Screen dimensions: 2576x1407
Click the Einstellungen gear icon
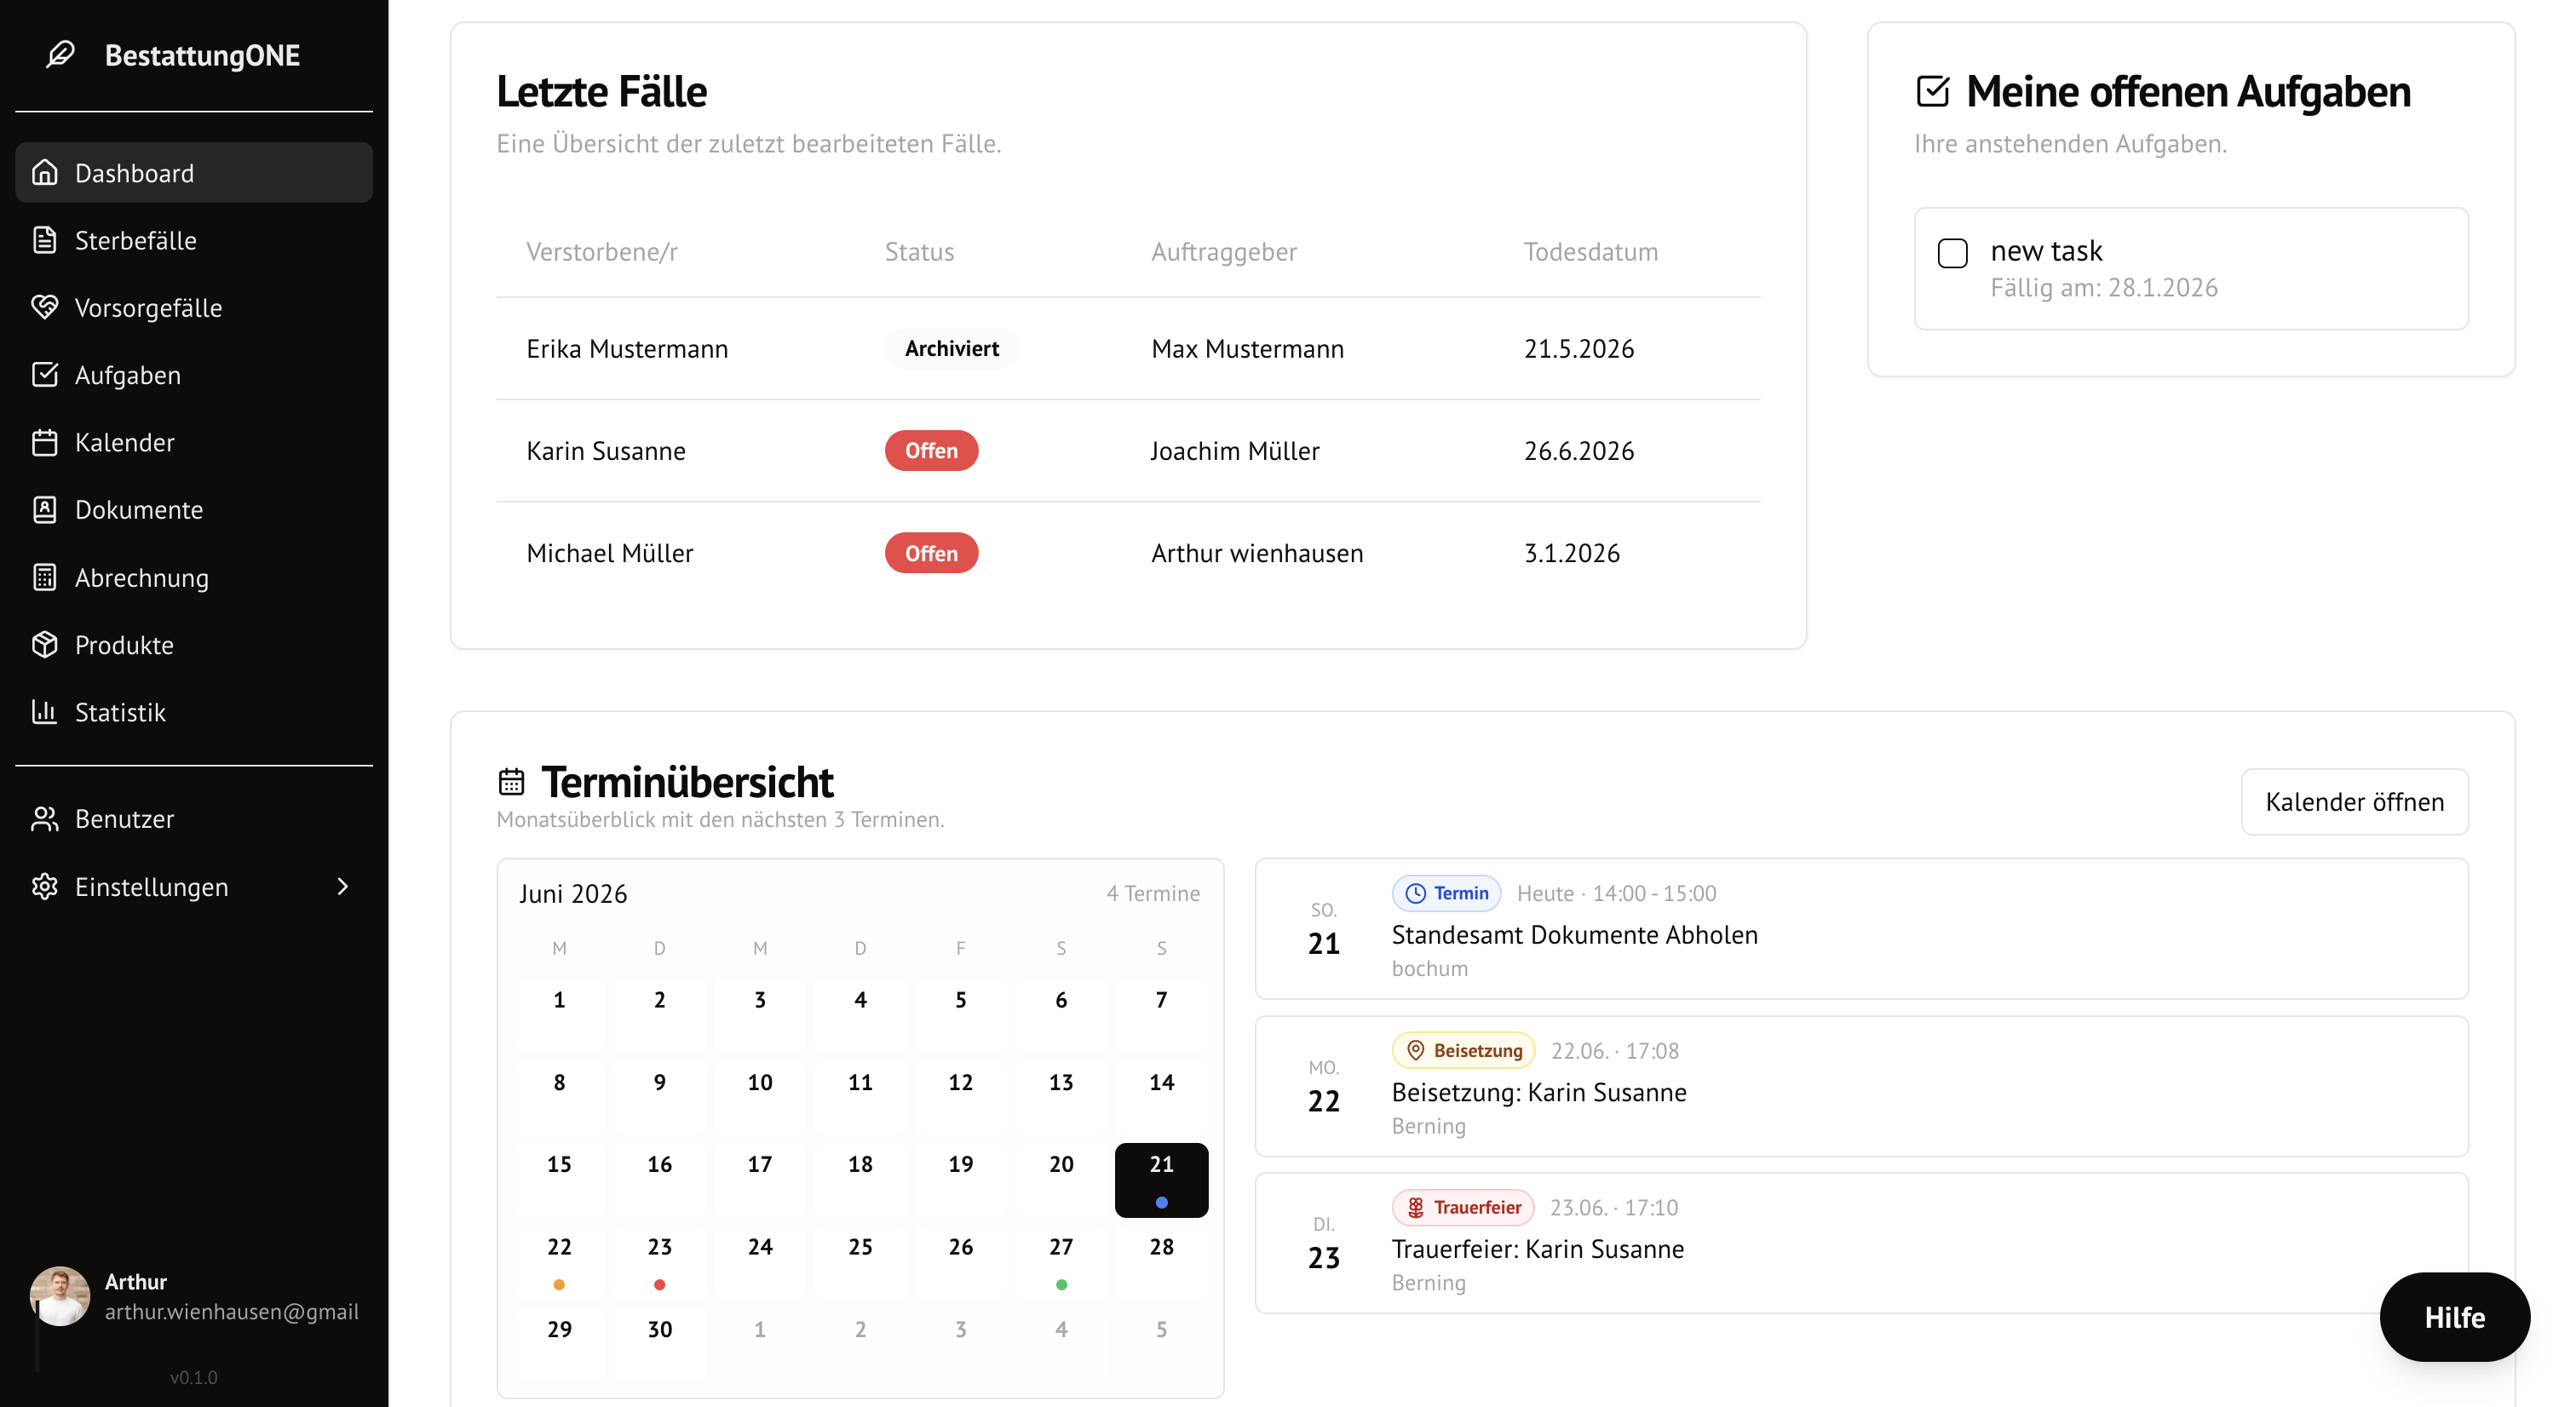click(44, 886)
